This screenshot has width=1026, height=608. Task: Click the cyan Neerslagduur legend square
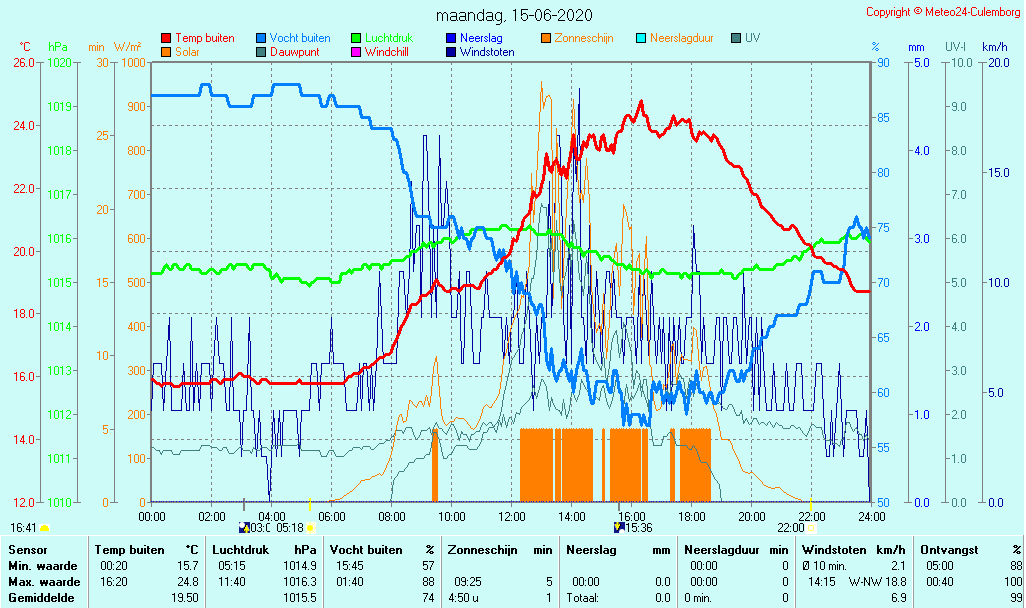pyautogui.click(x=641, y=38)
